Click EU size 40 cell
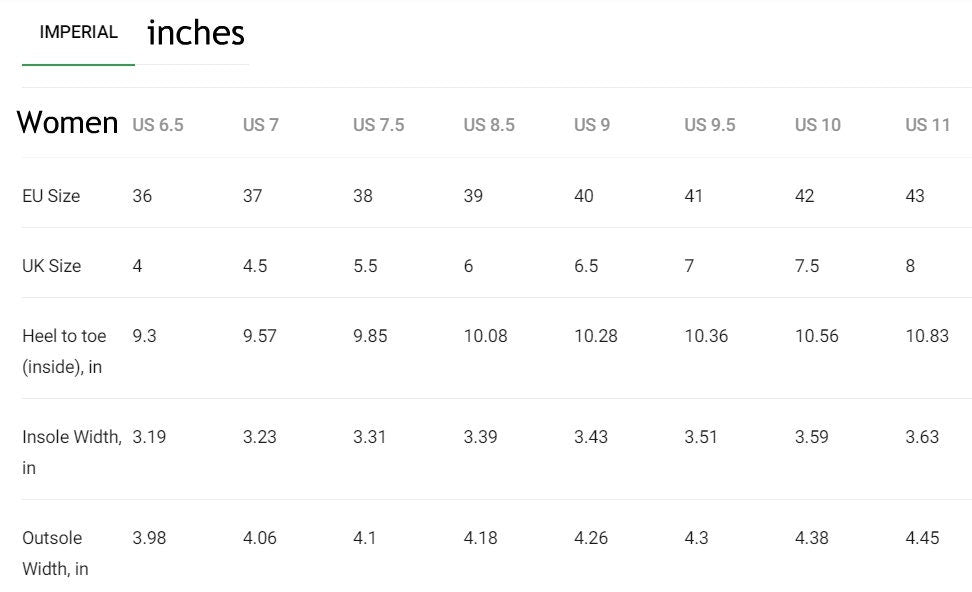 584,196
